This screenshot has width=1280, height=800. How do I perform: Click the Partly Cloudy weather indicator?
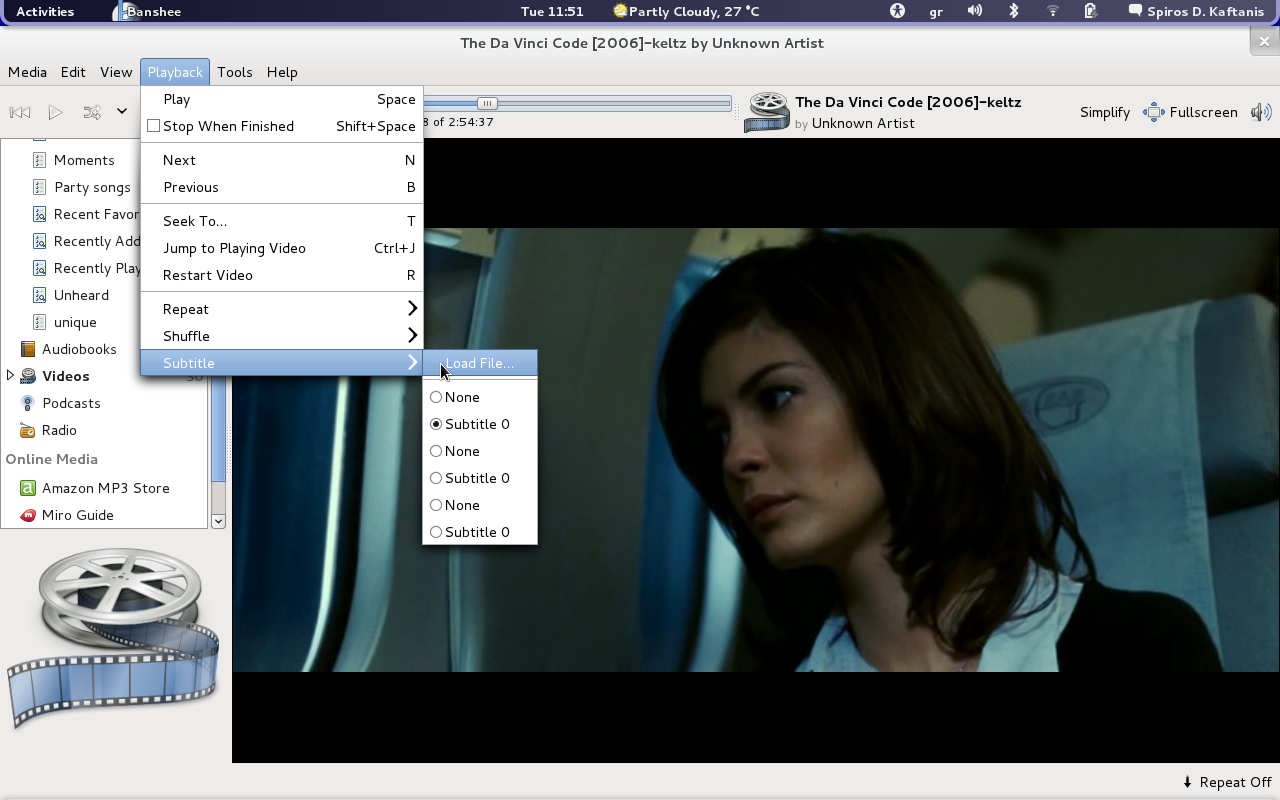pyautogui.click(x=687, y=11)
